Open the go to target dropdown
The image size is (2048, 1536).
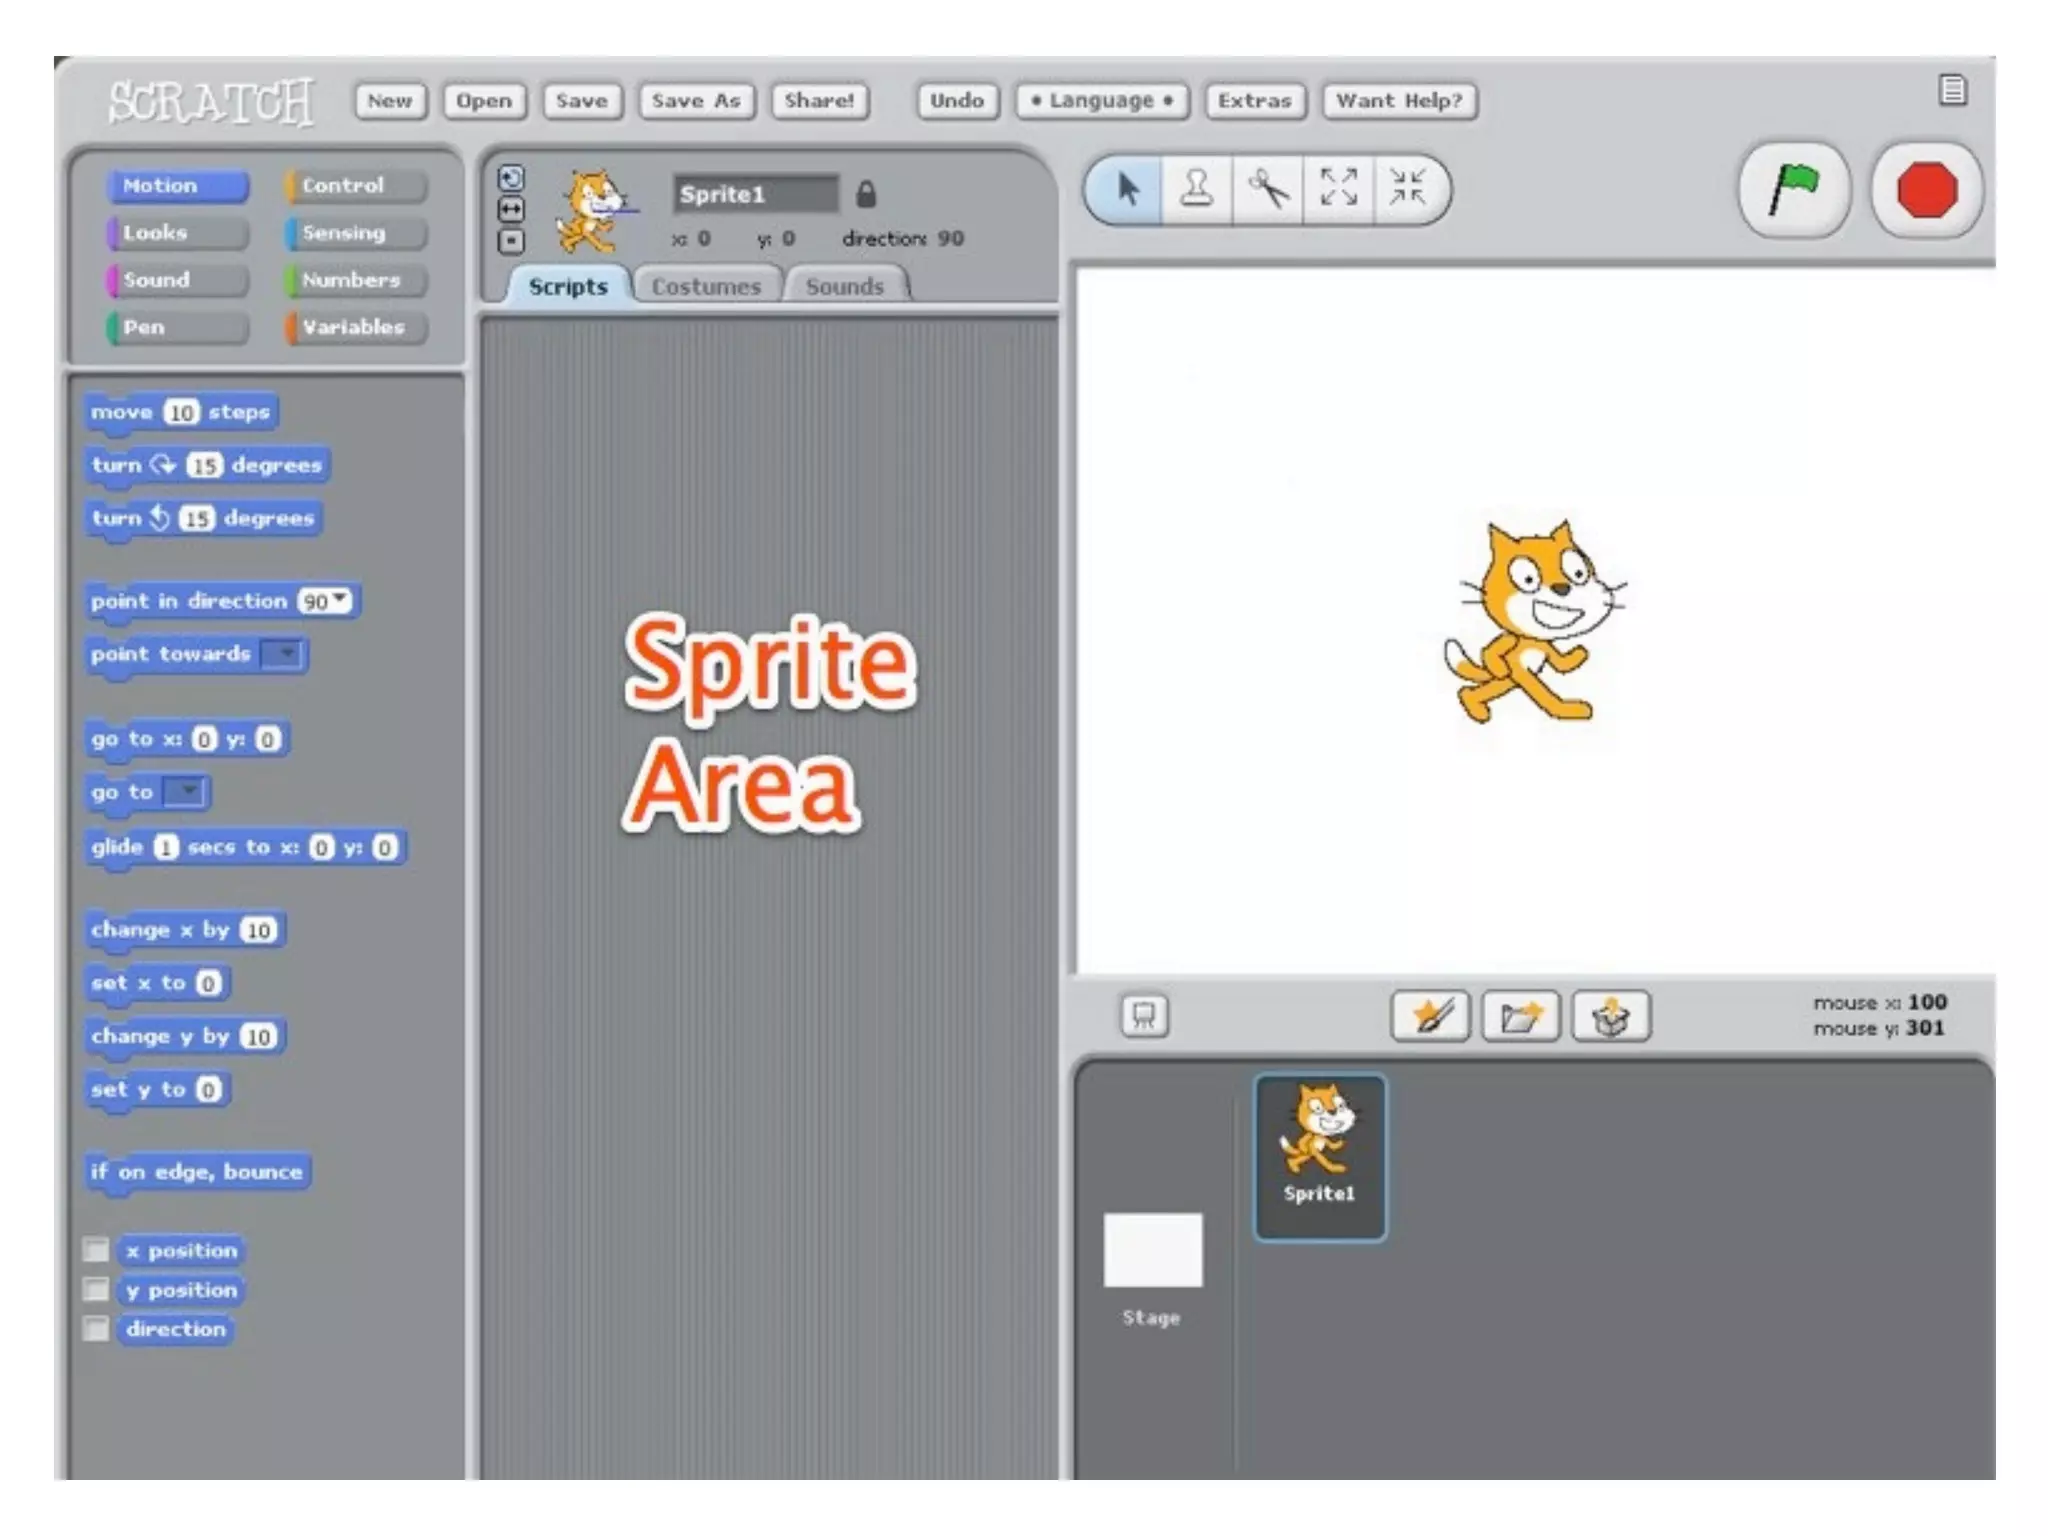(186, 792)
